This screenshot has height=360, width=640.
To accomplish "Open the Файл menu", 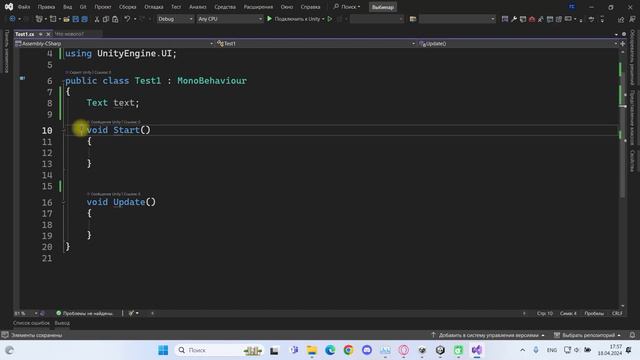I will (24, 7).
